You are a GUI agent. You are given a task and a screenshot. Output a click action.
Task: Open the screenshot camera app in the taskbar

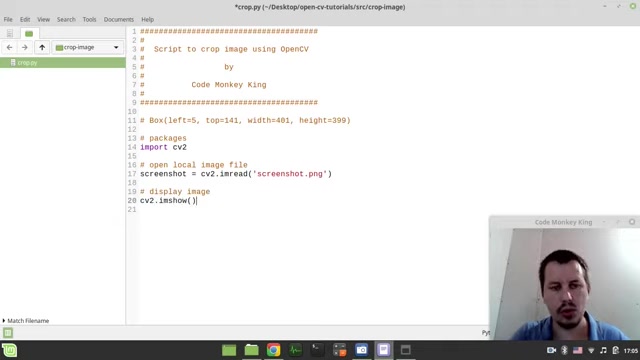click(x=361, y=350)
